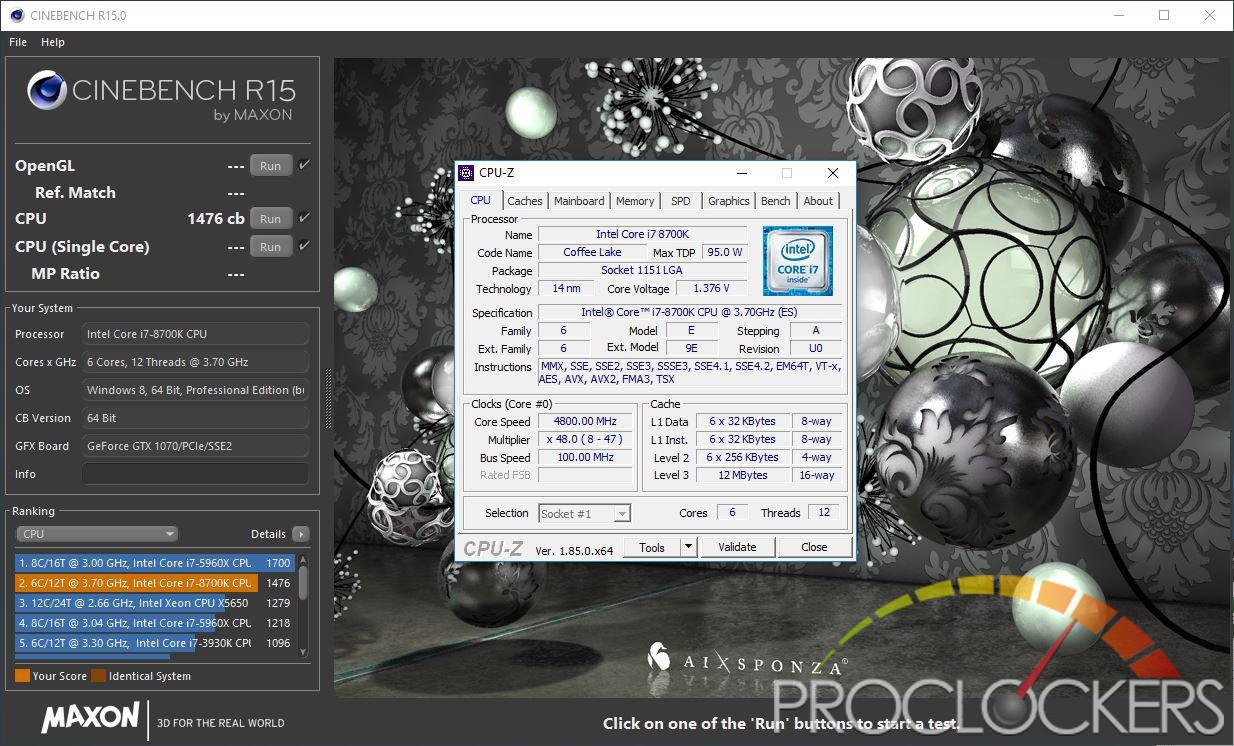Click the Threads value '12' in CPU-Z
This screenshot has height=746, width=1234.
[824, 513]
